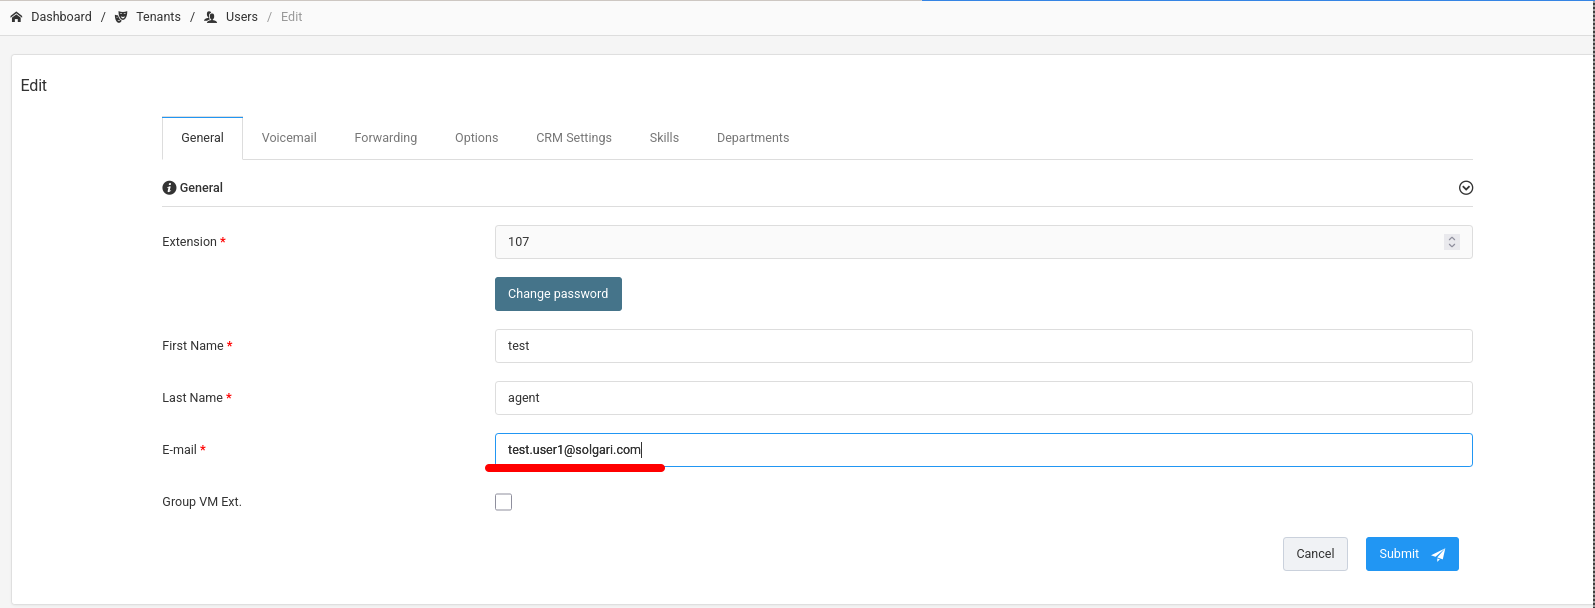Show the Departments tab
The width and height of the screenshot is (1595, 608).
[x=752, y=138]
